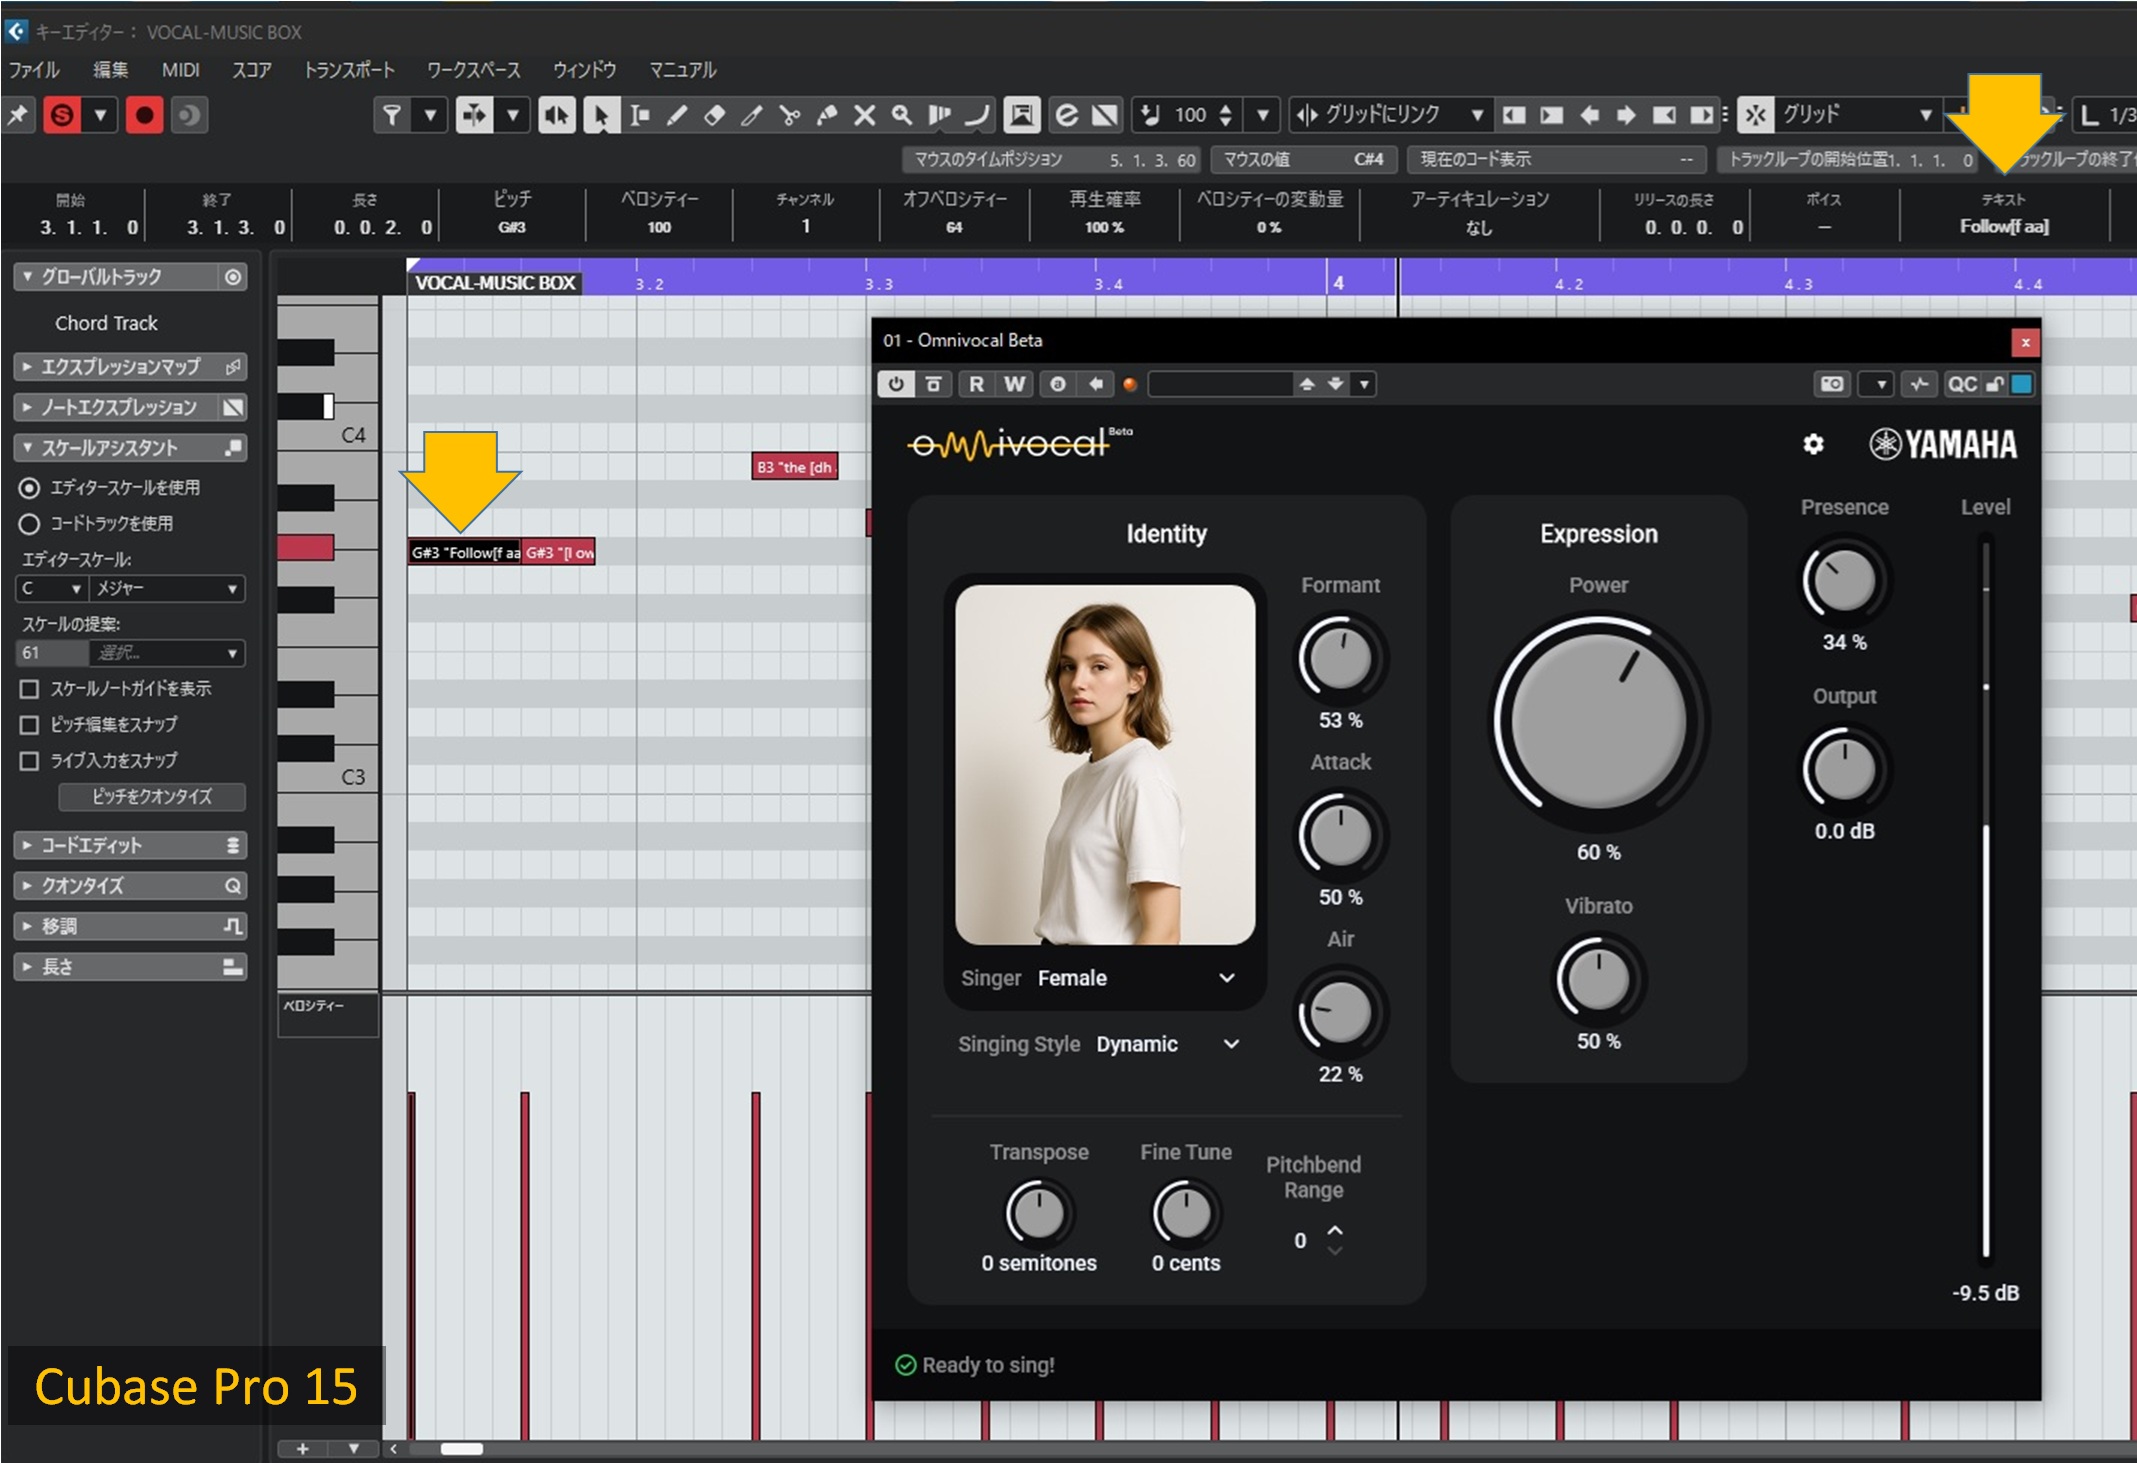The width and height of the screenshot is (2137, 1463).
Task: Select the Draw pencil tool
Action: point(677,116)
